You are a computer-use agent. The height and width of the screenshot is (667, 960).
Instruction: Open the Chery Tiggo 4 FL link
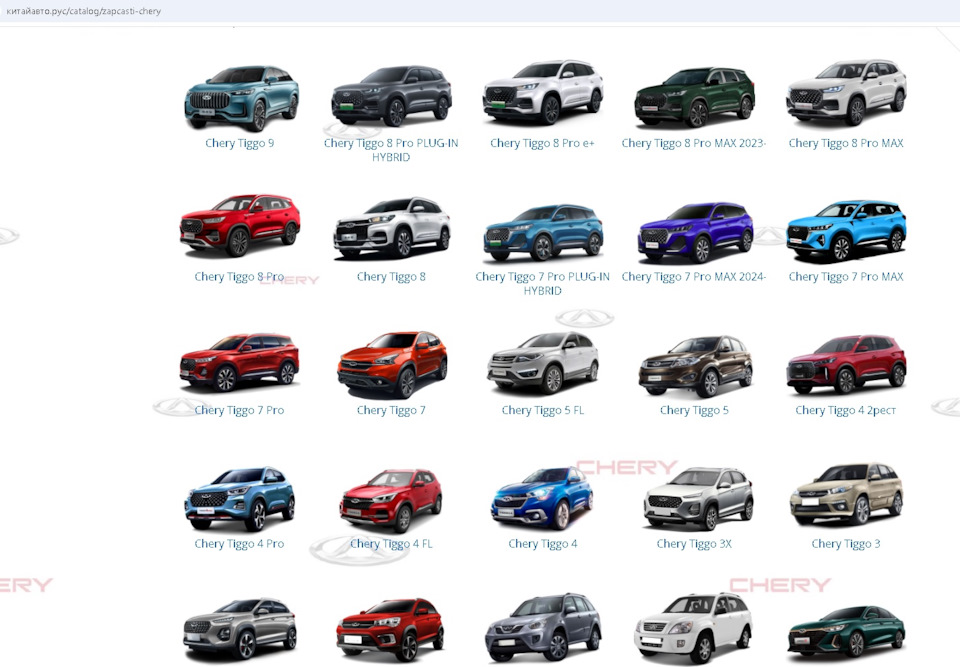pos(391,544)
